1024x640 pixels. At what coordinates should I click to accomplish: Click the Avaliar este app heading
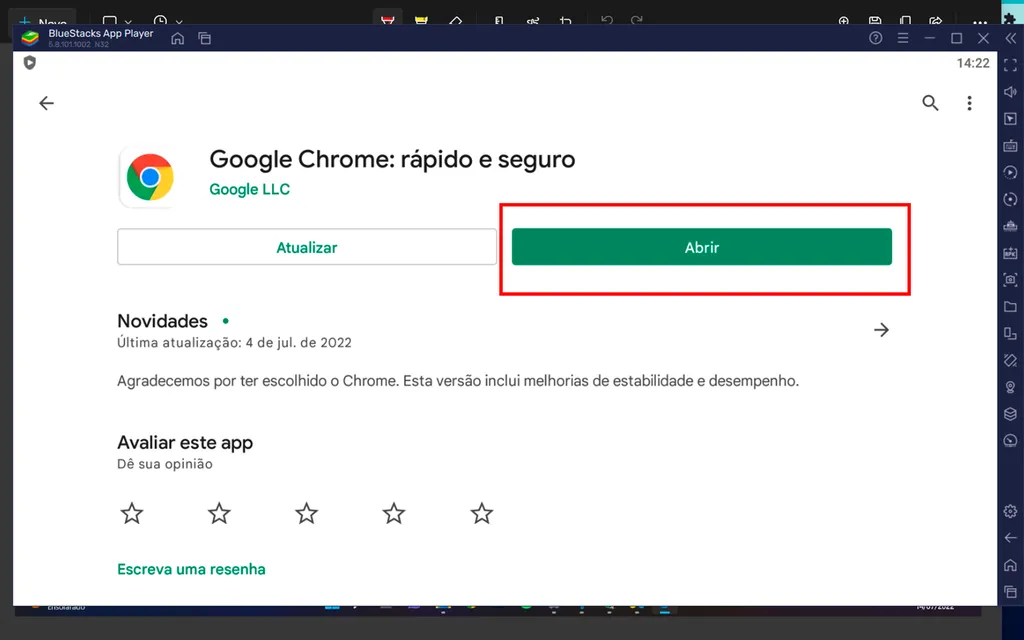(x=185, y=443)
